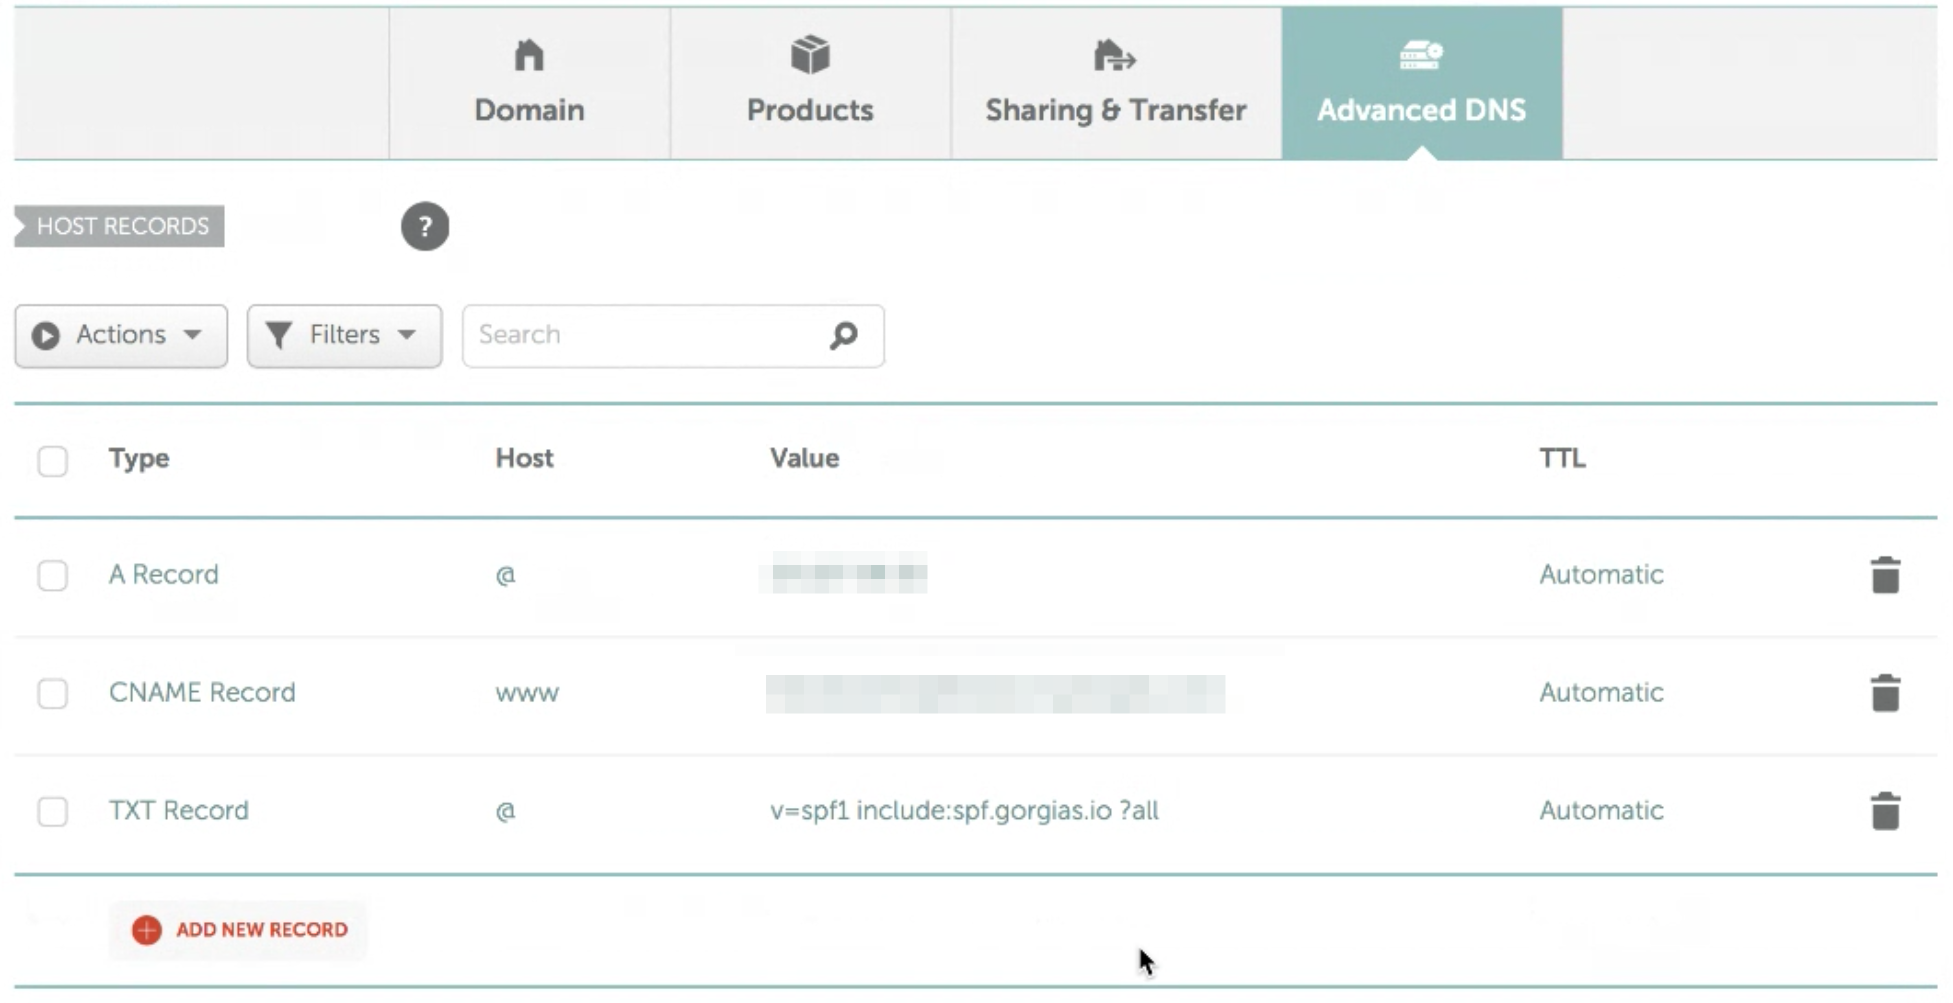Click the Host column header

(x=524, y=458)
